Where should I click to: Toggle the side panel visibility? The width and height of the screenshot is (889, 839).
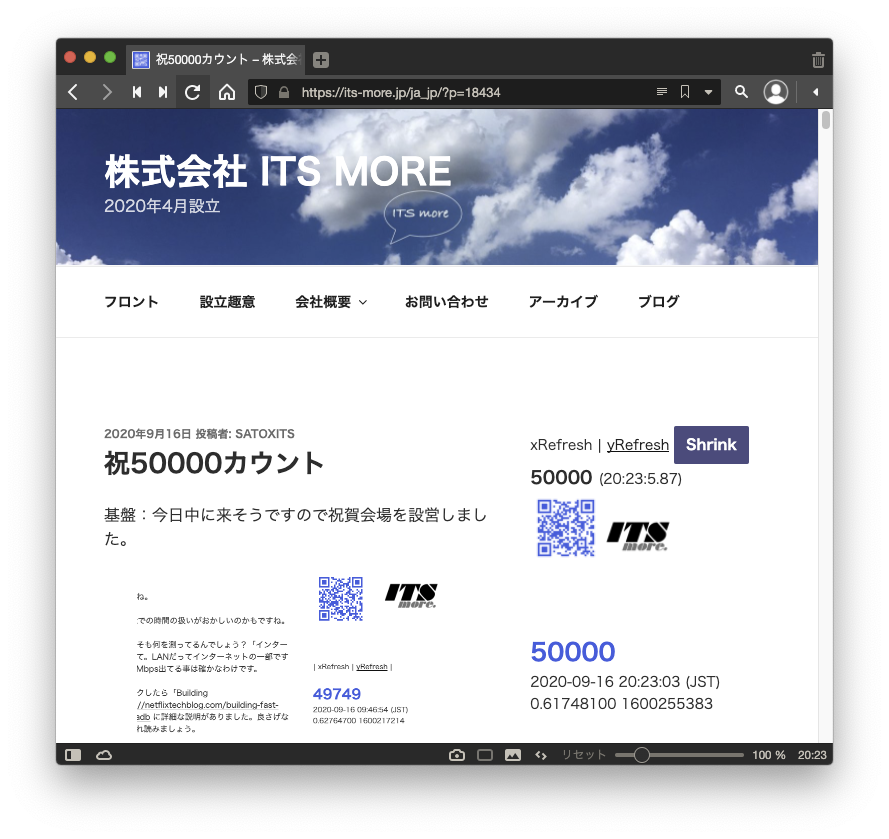[x=73, y=755]
